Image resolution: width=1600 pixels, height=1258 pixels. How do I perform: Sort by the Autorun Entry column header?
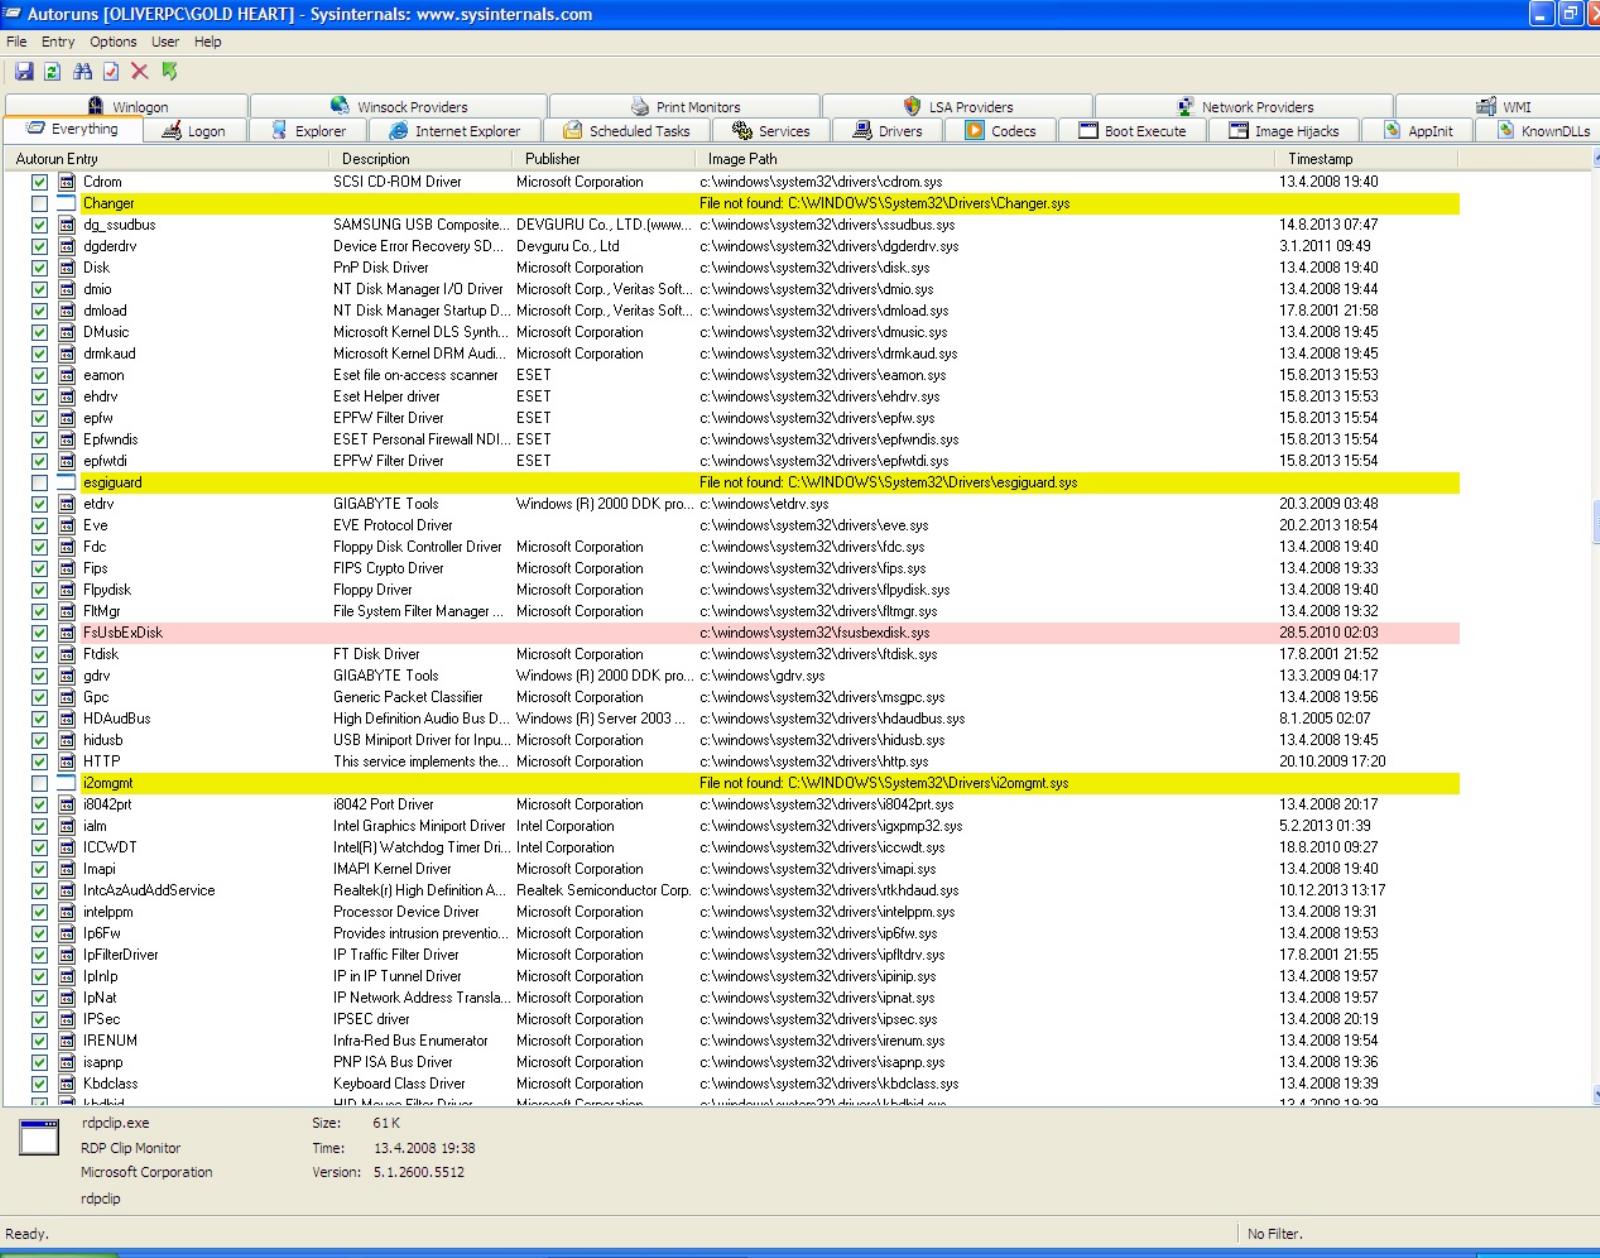click(x=168, y=159)
